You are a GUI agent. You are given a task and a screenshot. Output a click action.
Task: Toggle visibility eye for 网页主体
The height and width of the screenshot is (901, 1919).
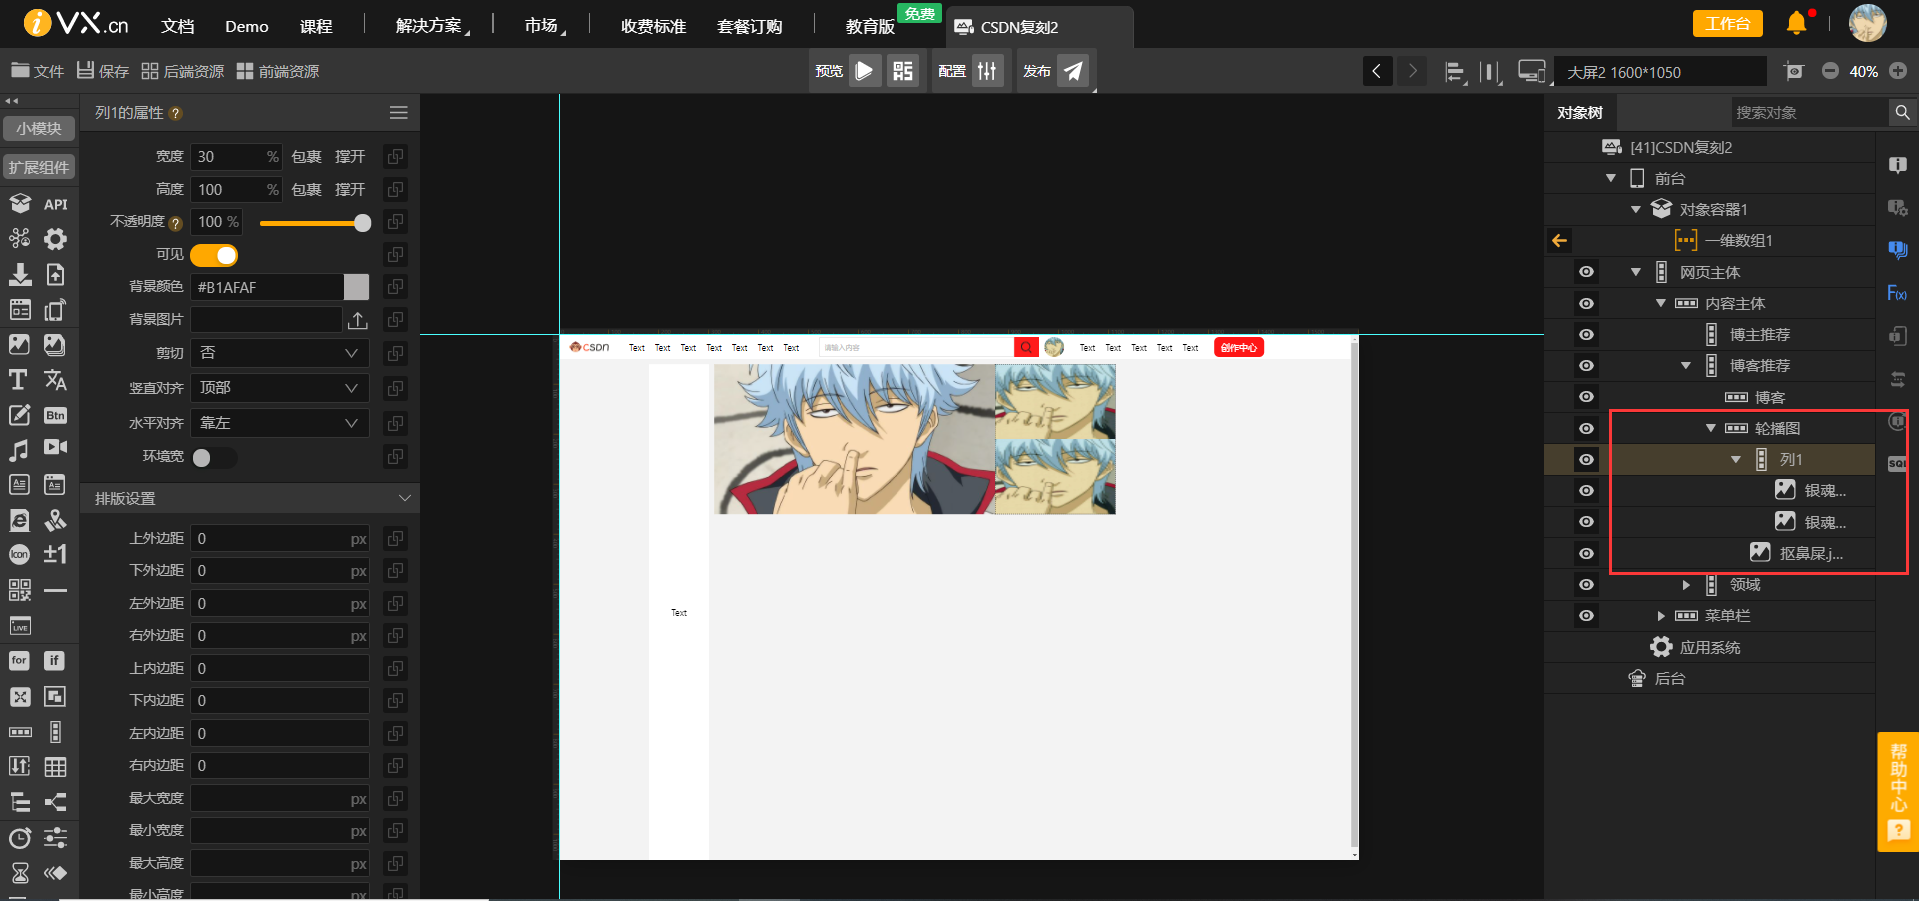point(1586,272)
